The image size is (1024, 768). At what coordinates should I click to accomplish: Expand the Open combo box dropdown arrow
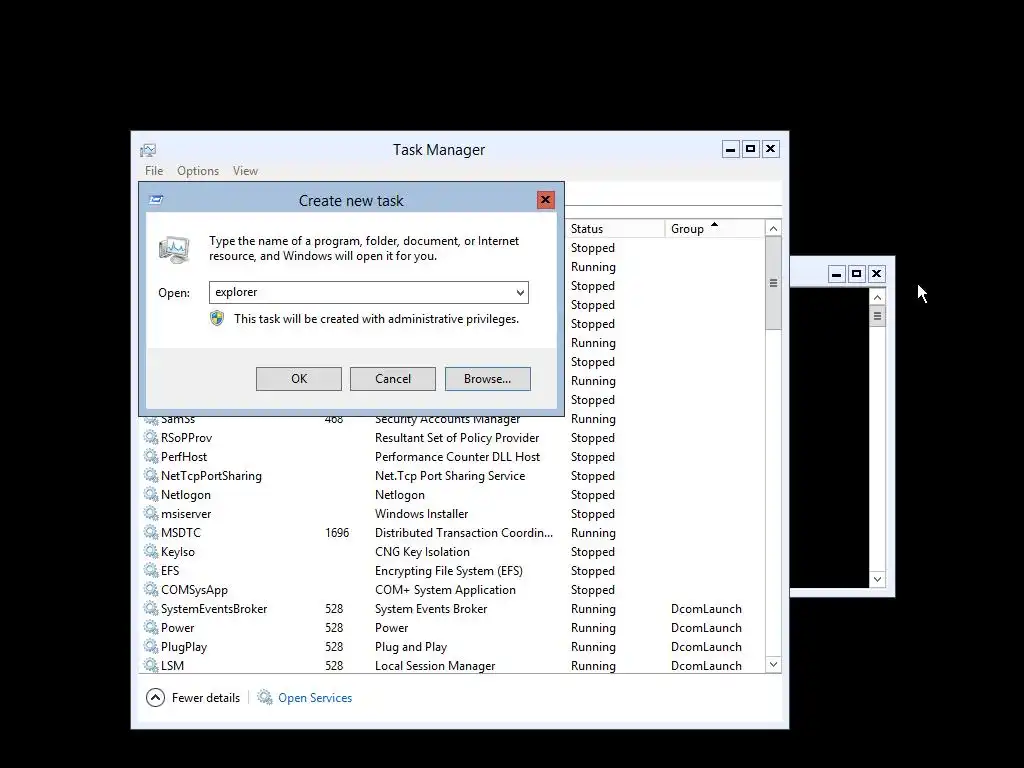(520, 293)
